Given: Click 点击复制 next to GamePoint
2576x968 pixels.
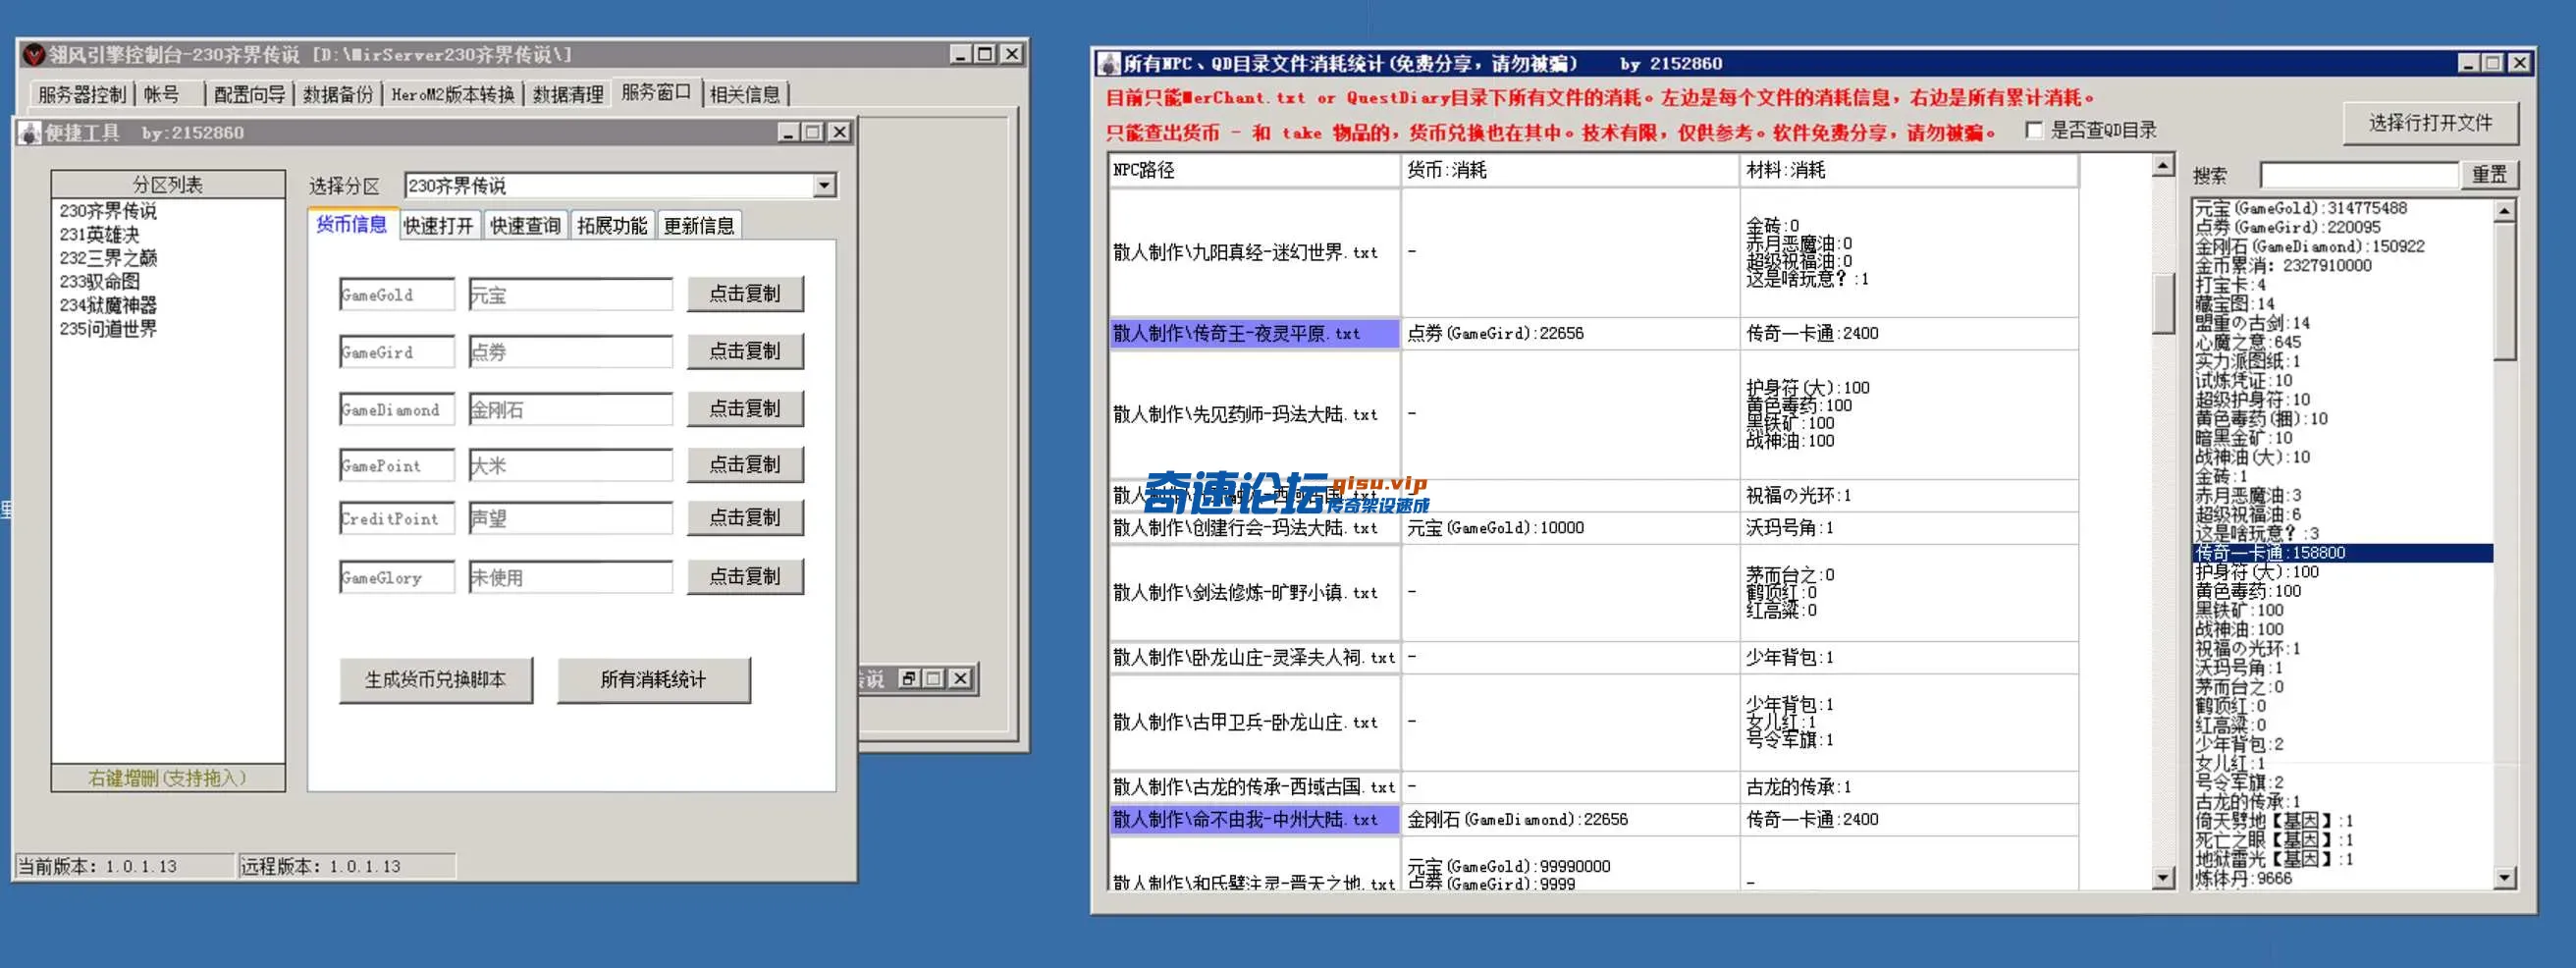Looking at the screenshot, I should tap(745, 464).
